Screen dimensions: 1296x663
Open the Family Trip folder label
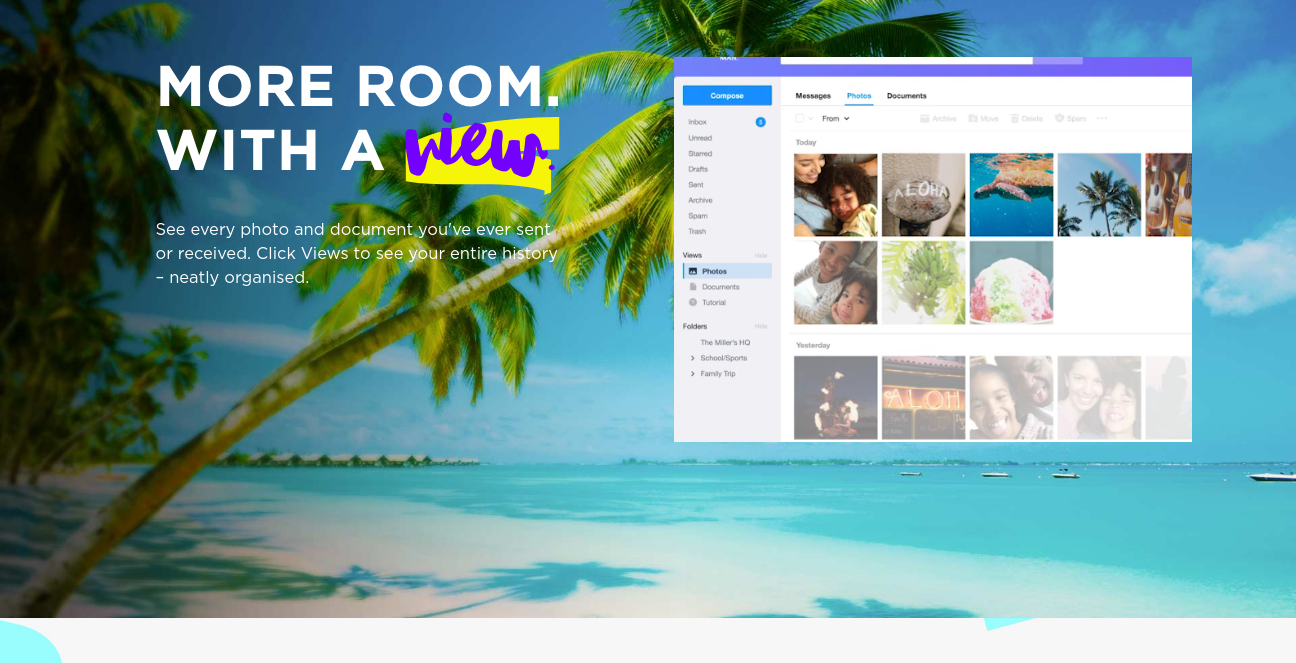(x=718, y=374)
